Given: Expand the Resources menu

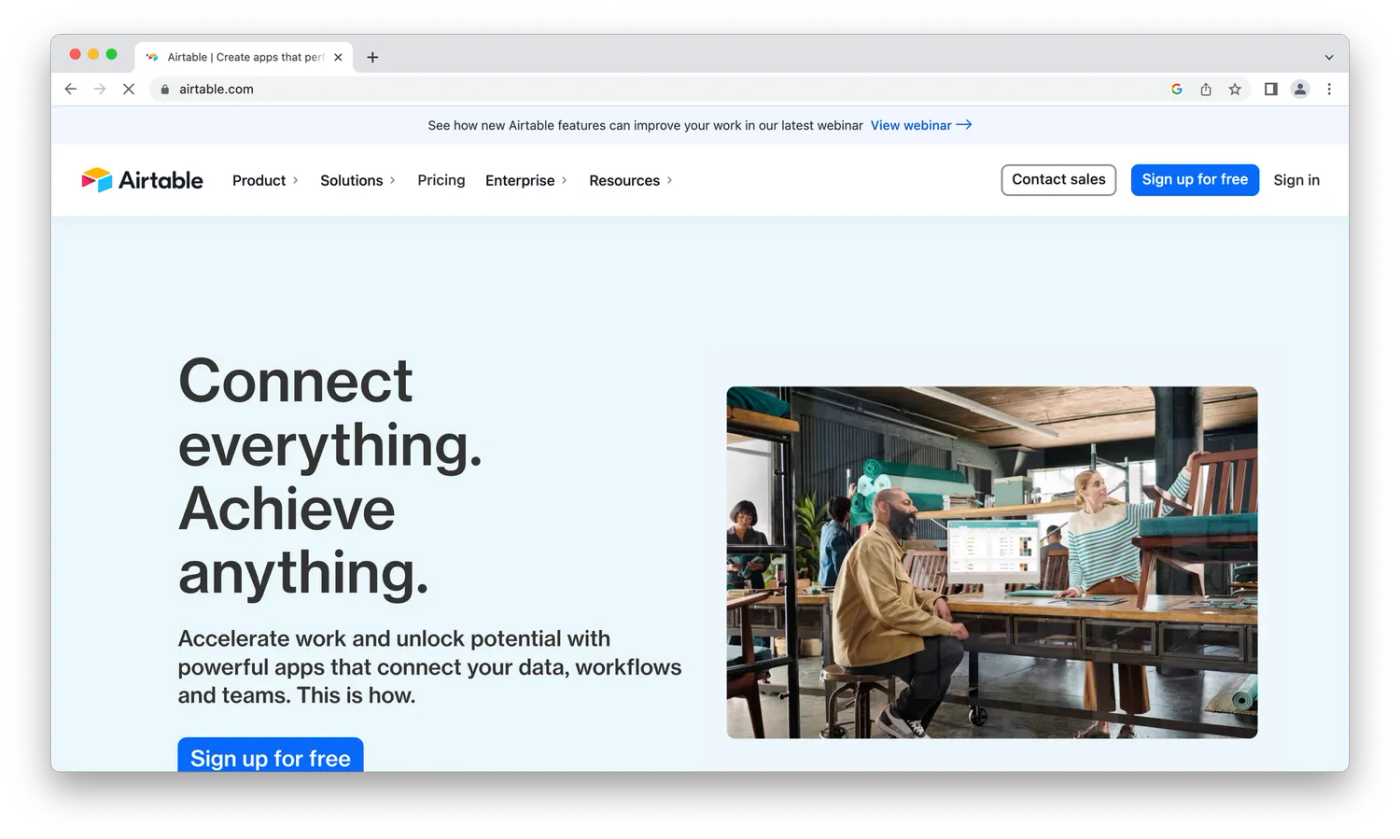Looking at the screenshot, I should pyautogui.click(x=630, y=180).
